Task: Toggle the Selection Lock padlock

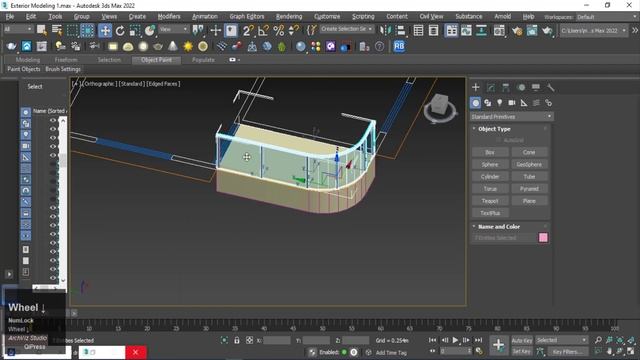Action: 237,340
